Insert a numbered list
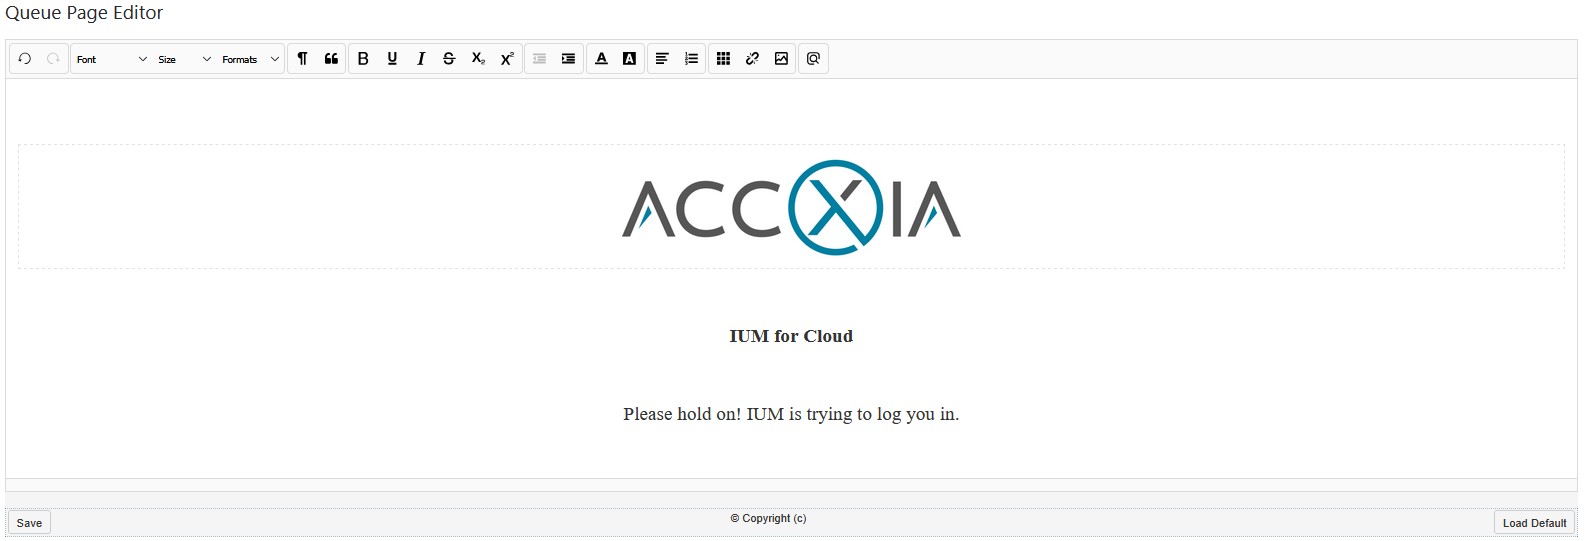Screen dimensions: 1585x541 (691, 59)
